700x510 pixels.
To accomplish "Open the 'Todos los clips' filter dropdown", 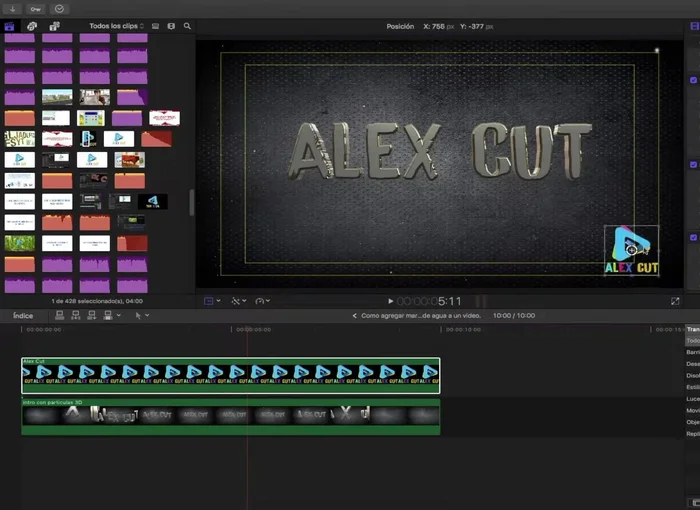I will click(116, 26).
